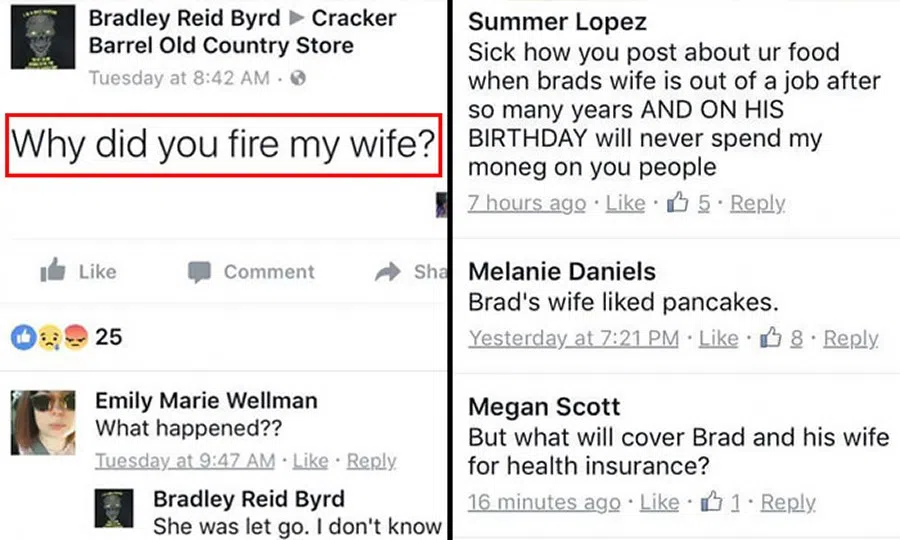Open Megan Scott's profile name
The image size is (900, 540).
click(x=544, y=407)
